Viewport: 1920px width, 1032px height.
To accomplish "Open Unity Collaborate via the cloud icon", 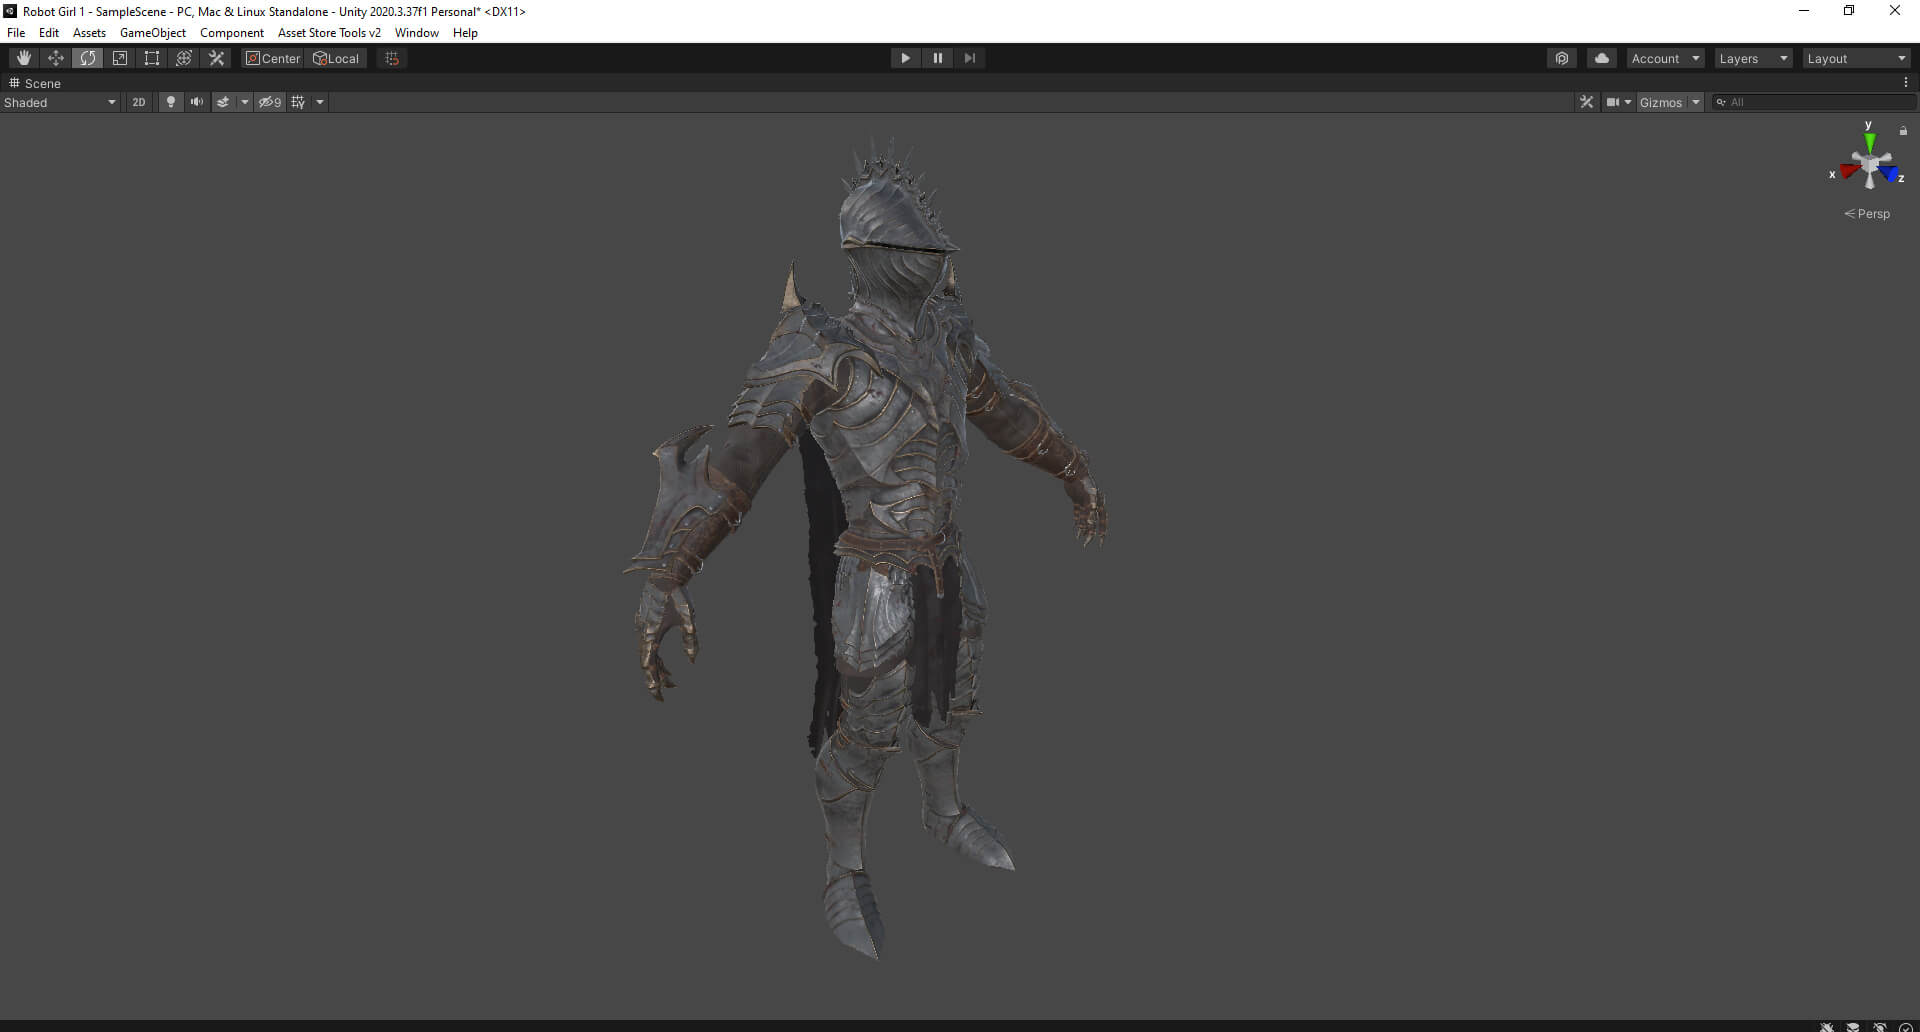I will 1601,58.
